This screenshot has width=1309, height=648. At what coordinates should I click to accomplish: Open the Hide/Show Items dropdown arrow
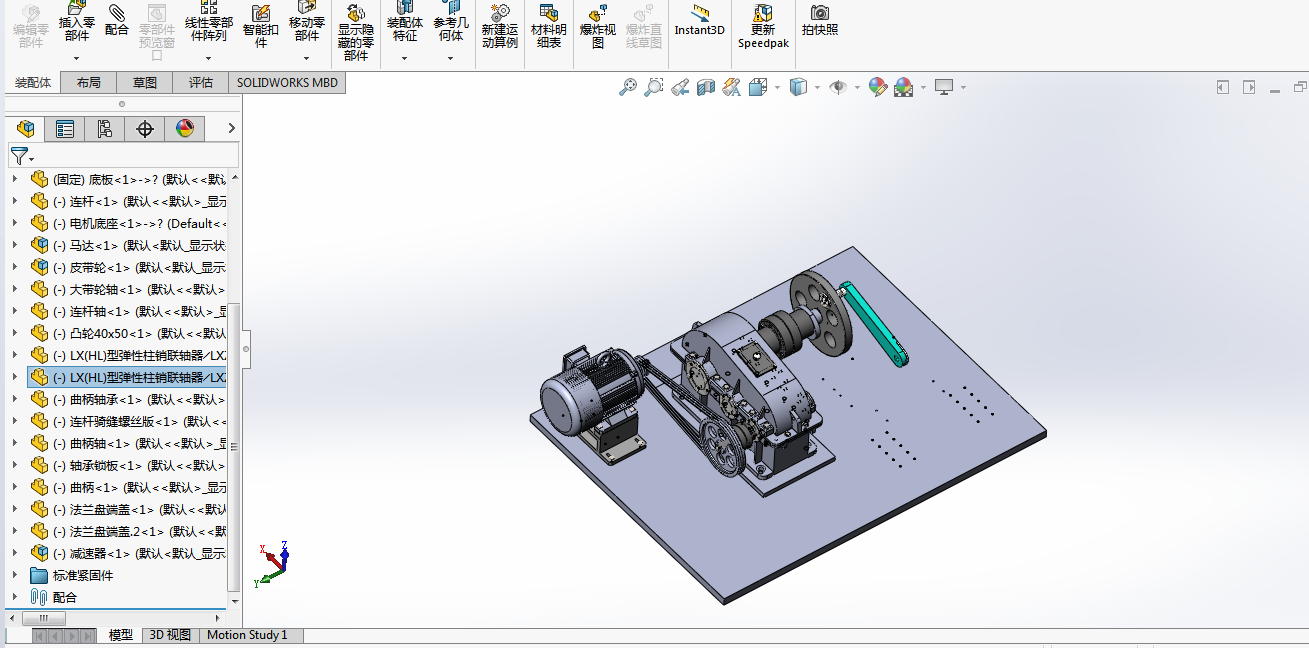tap(857, 88)
